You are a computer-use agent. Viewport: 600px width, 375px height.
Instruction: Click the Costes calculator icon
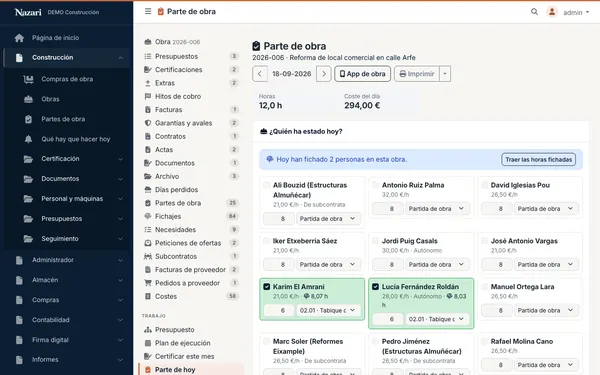148,296
